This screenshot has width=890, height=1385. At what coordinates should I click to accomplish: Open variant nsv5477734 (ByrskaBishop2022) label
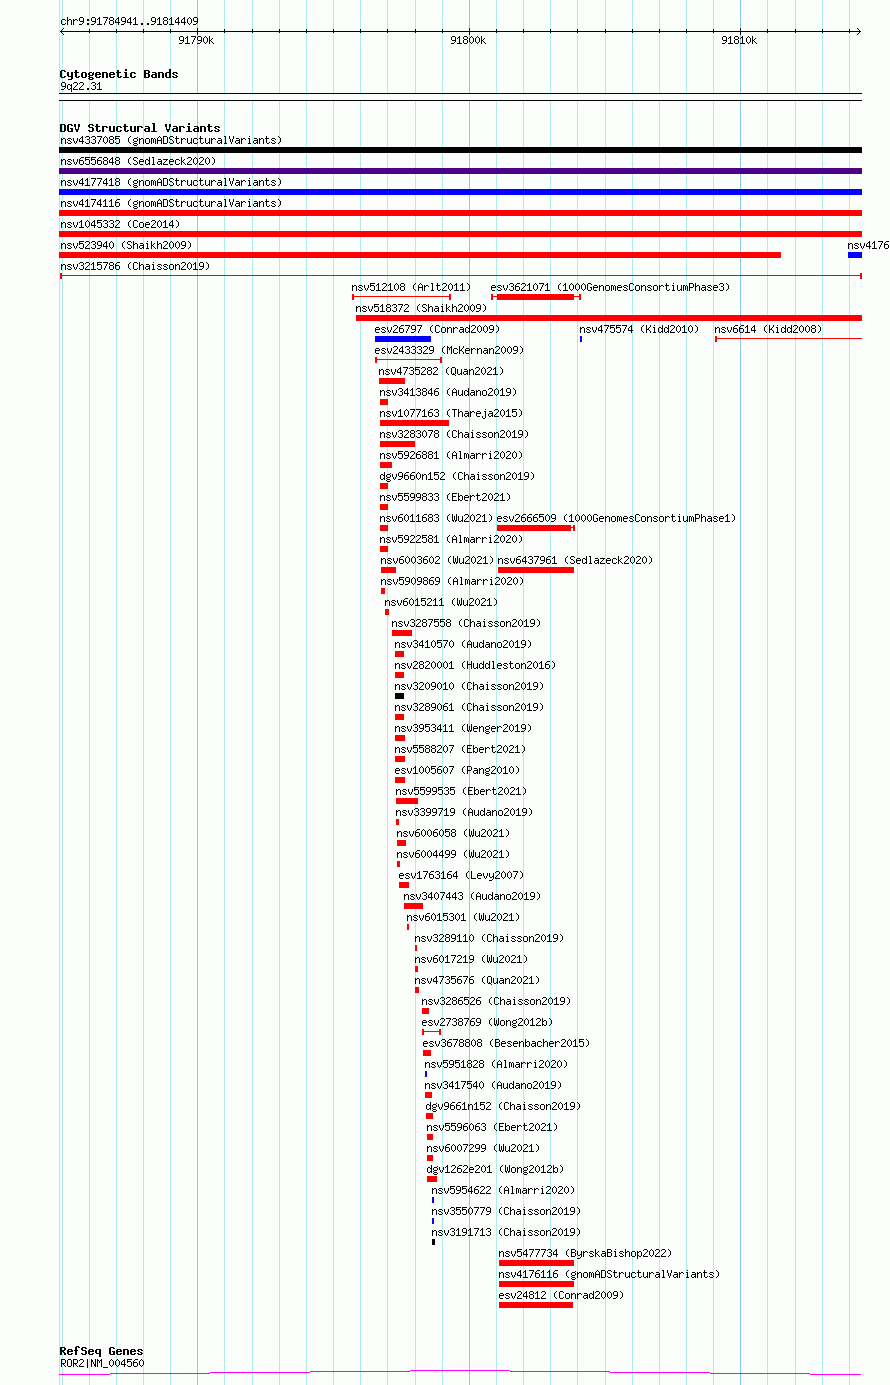pos(585,1253)
